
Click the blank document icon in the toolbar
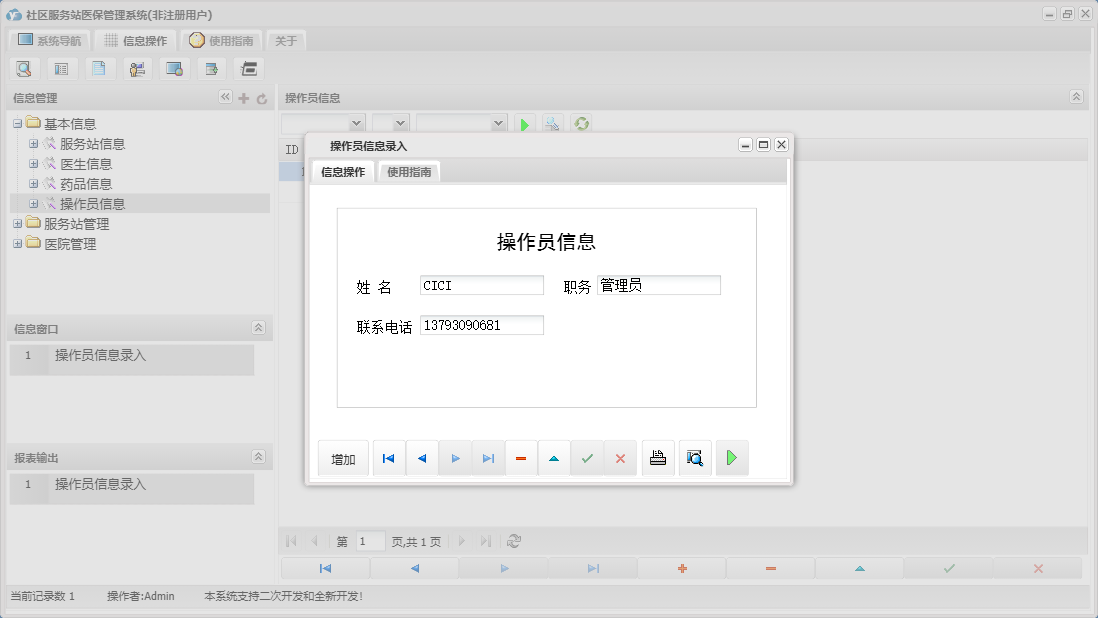tap(99, 68)
